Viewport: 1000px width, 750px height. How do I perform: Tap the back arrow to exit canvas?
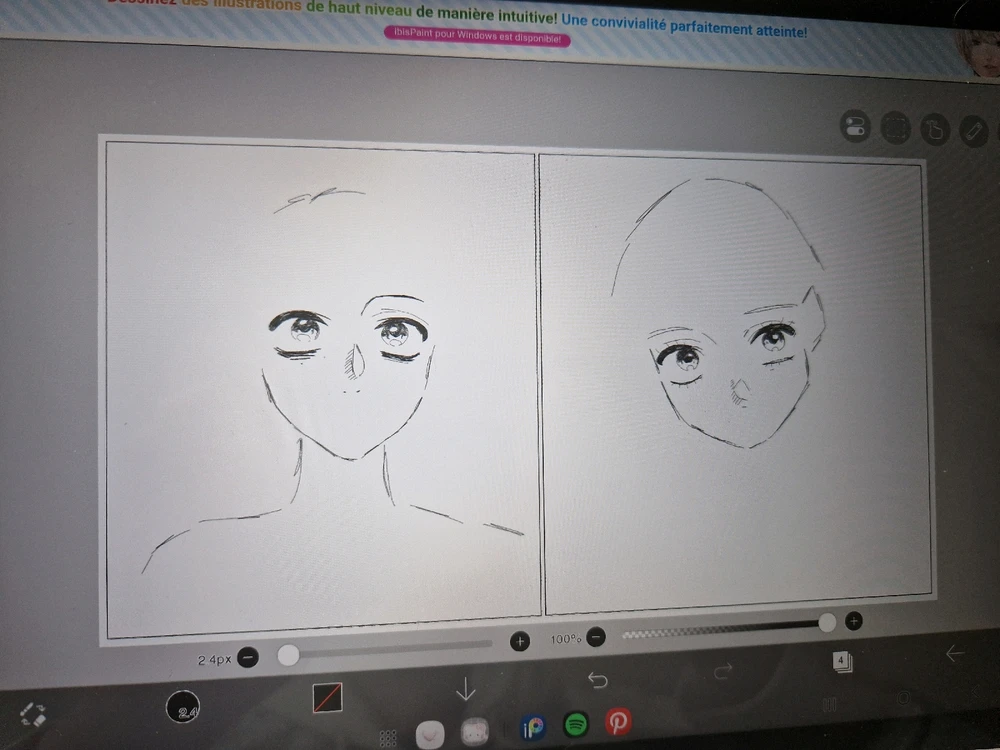pos(955,653)
